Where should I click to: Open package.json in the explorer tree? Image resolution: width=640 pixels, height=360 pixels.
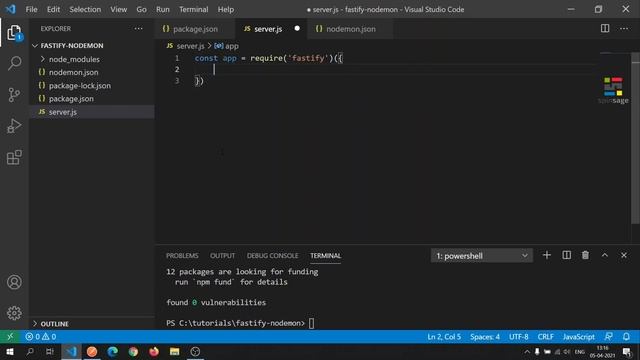tap(92, 98)
